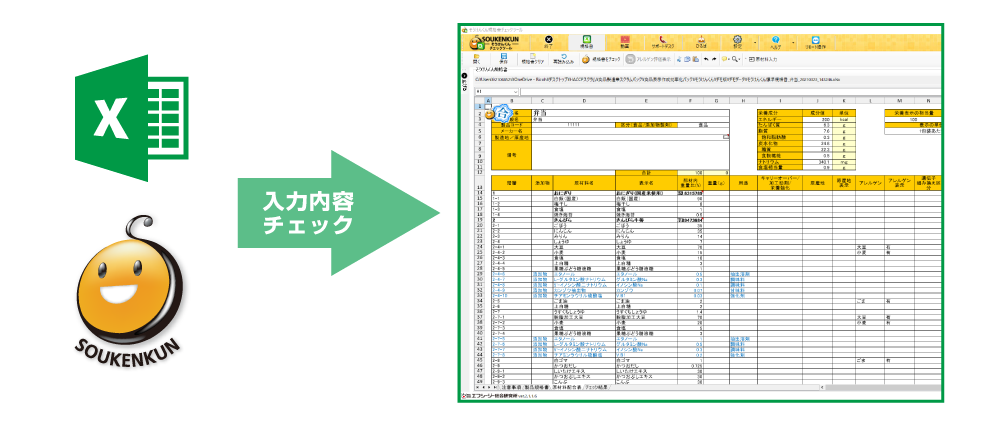This screenshot has width=1008, height=425.
Task: Select row 14 header
Action: coord(478,192)
